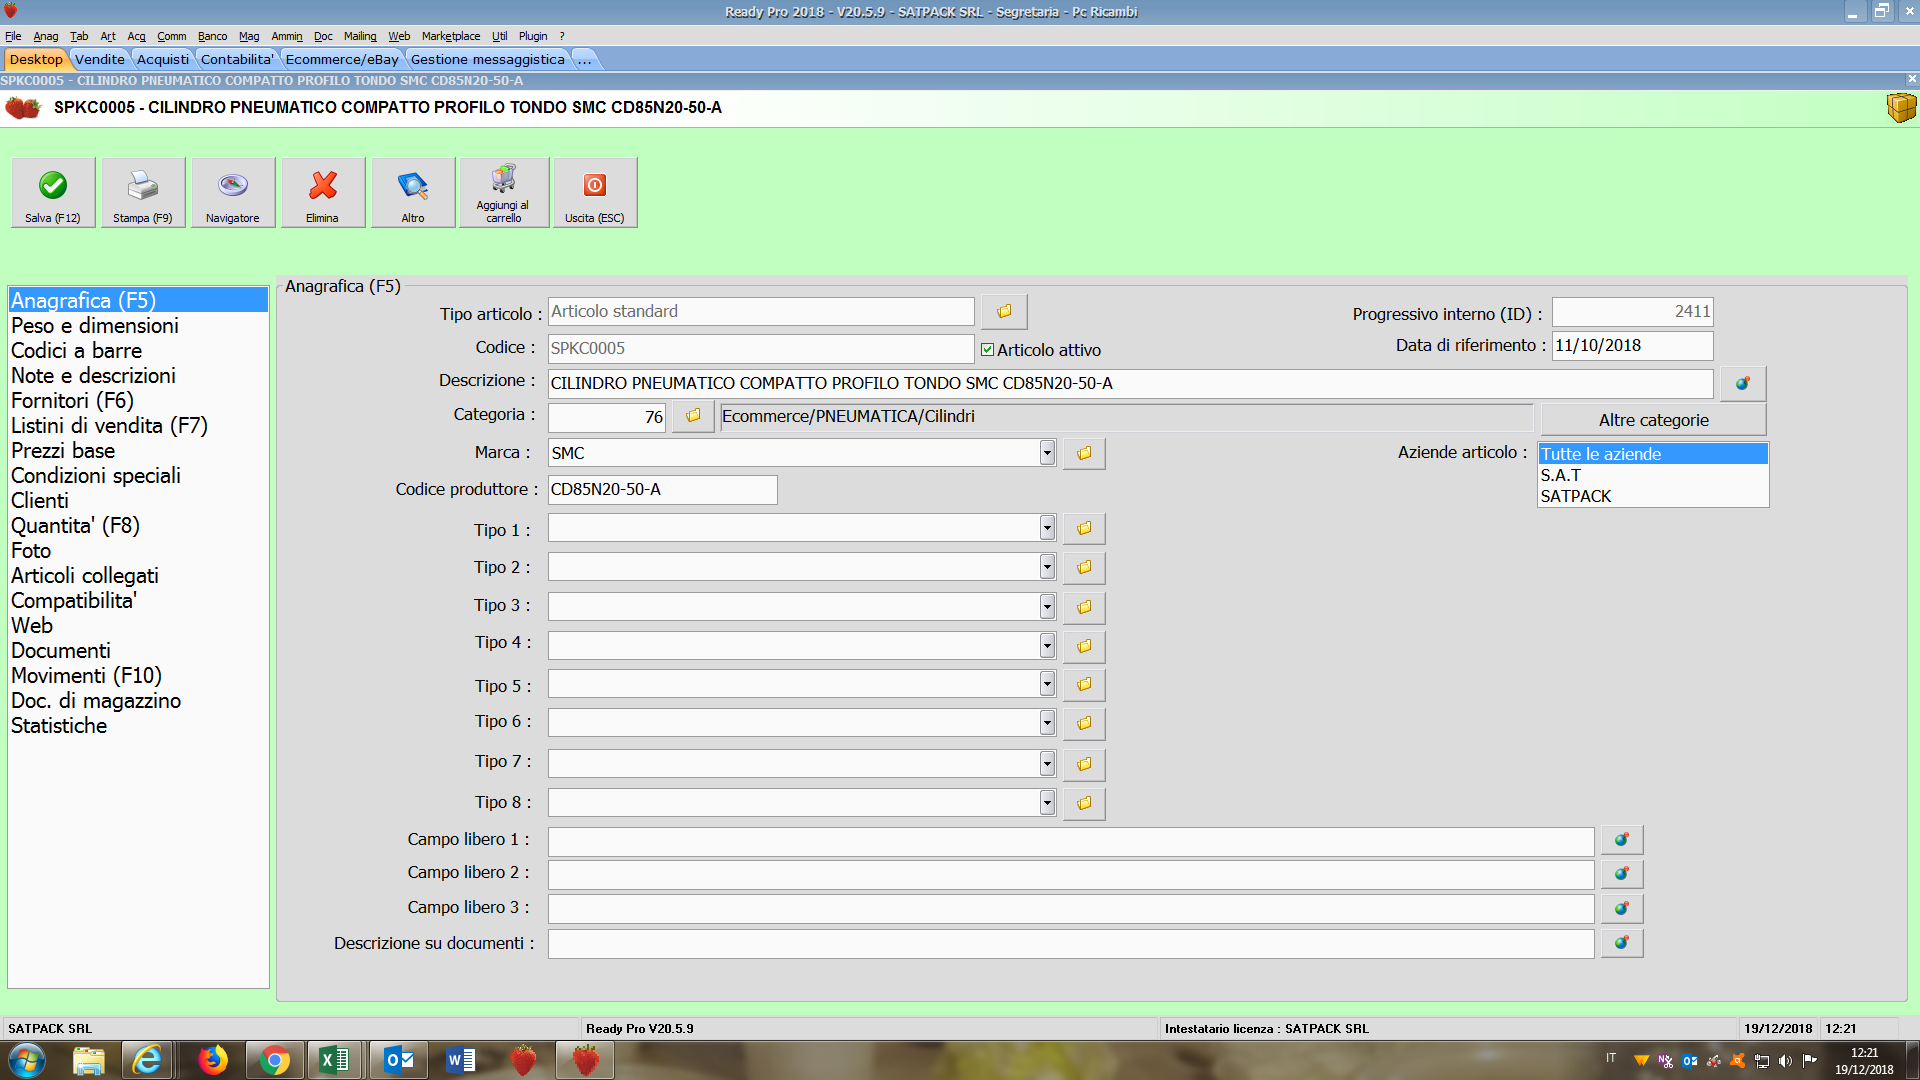Click the folder icon next to Categoria
The image size is (1920, 1080).
tap(693, 416)
